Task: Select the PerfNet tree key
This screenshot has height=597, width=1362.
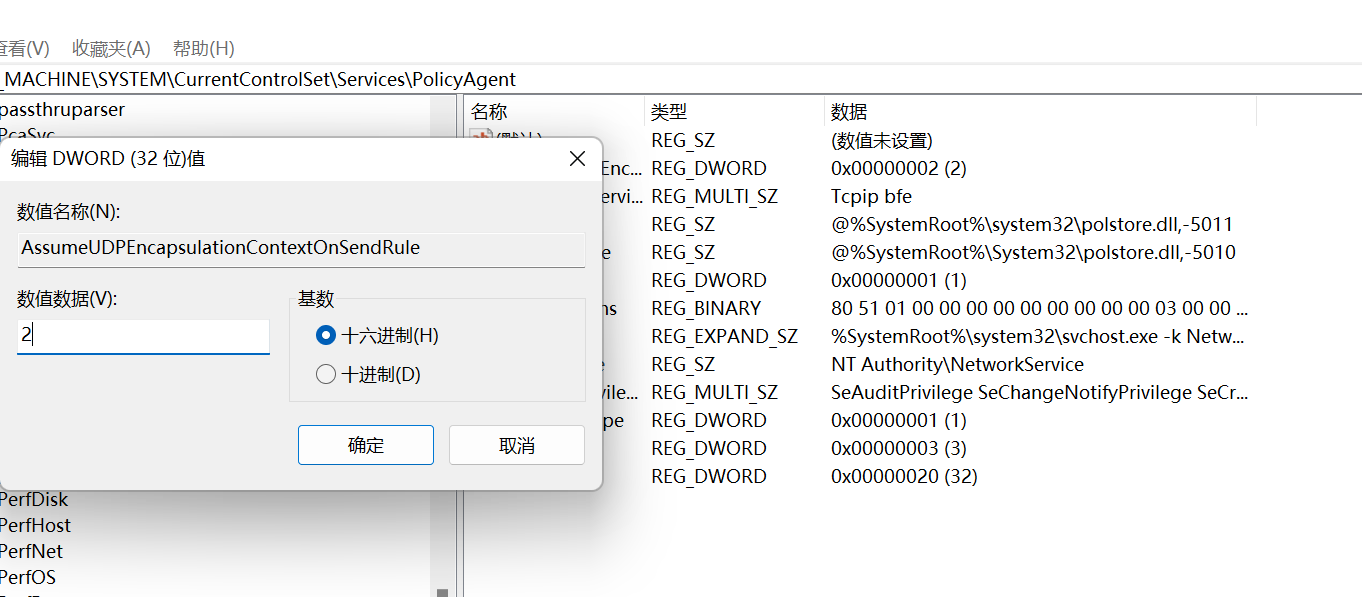Action: tap(31, 551)
